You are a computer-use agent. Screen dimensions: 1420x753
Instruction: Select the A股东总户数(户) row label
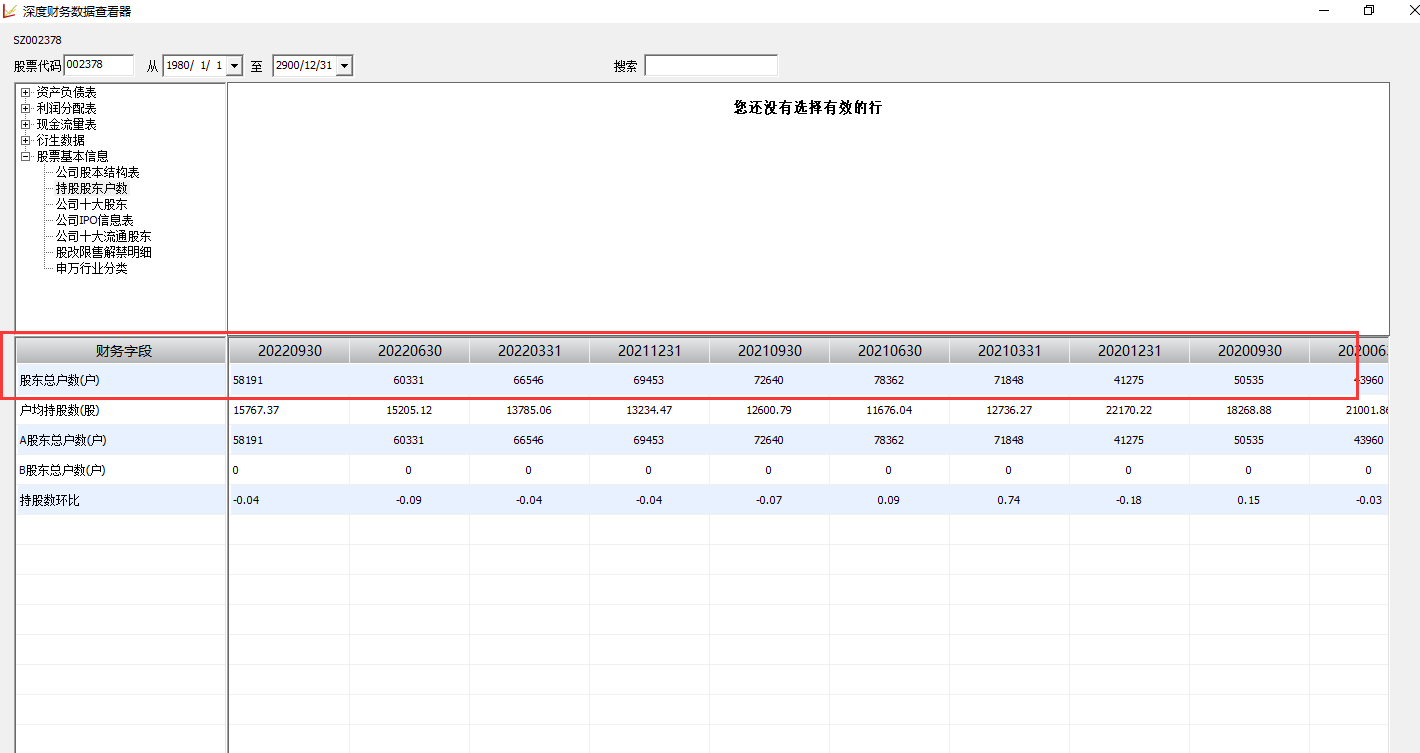[x=63, y=440]
